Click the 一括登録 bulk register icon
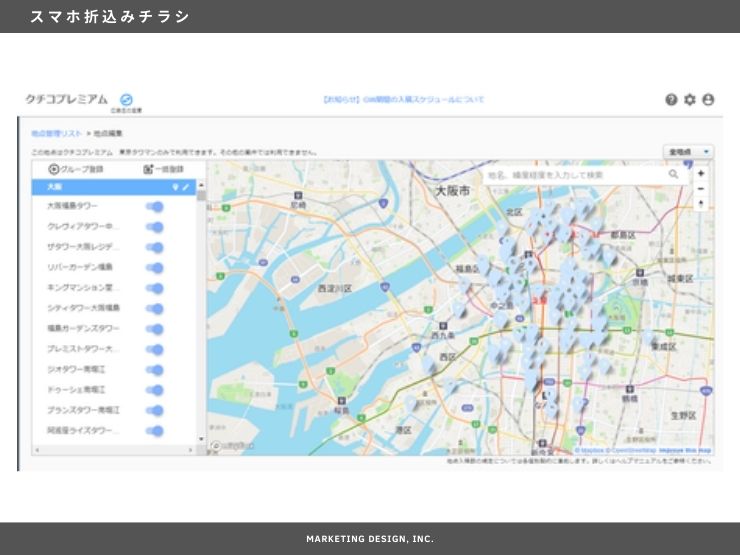 (148, 169)
